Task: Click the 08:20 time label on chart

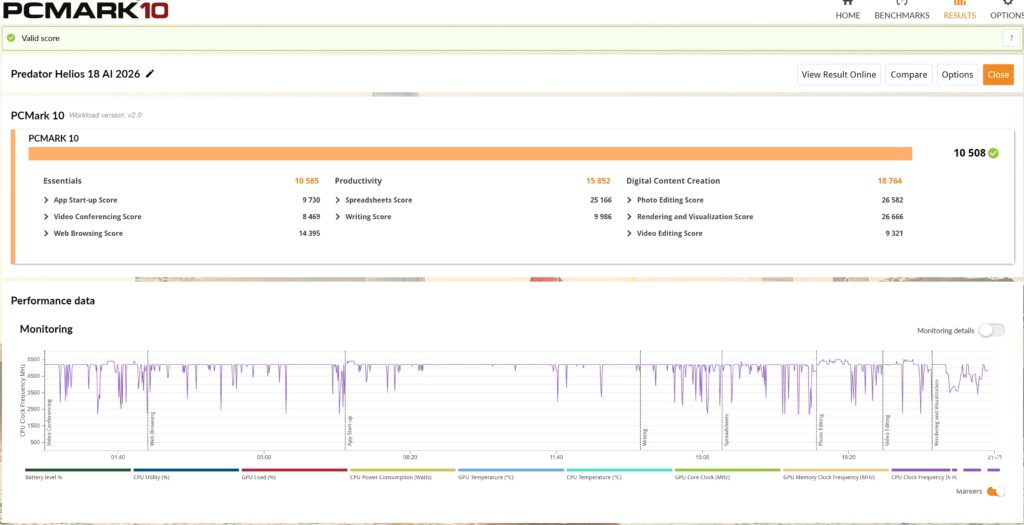Action: 410,457
